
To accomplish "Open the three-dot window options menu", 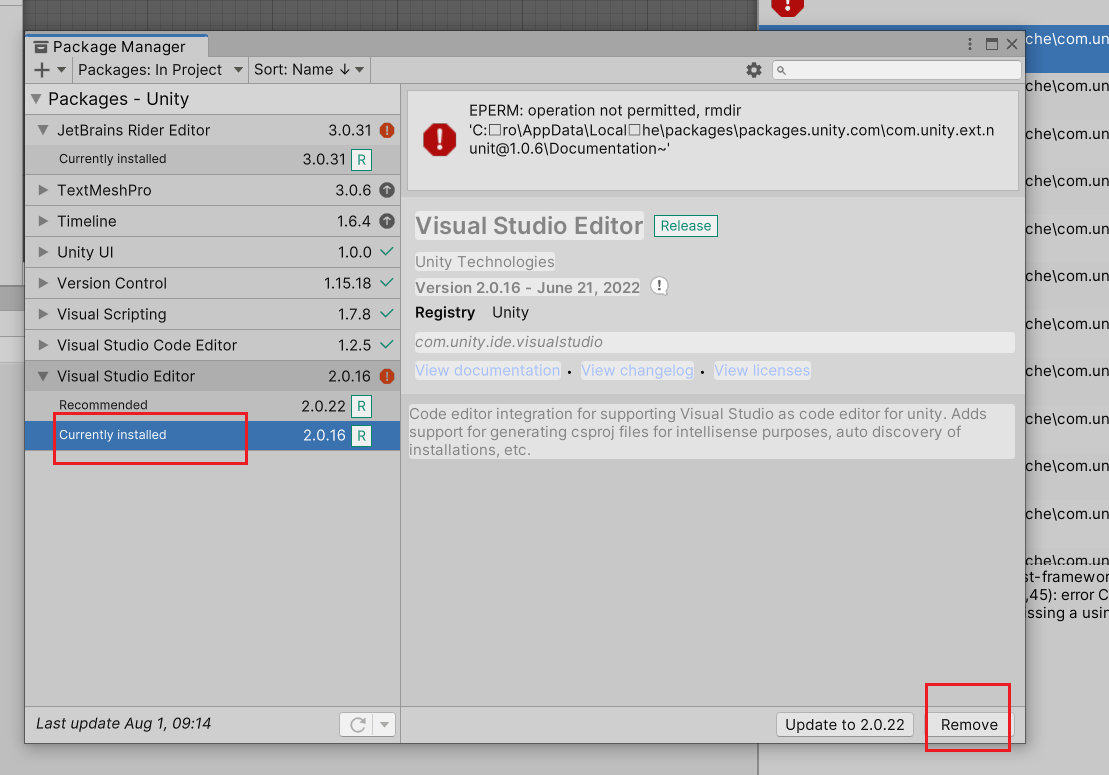I will (x=970, y=45).
